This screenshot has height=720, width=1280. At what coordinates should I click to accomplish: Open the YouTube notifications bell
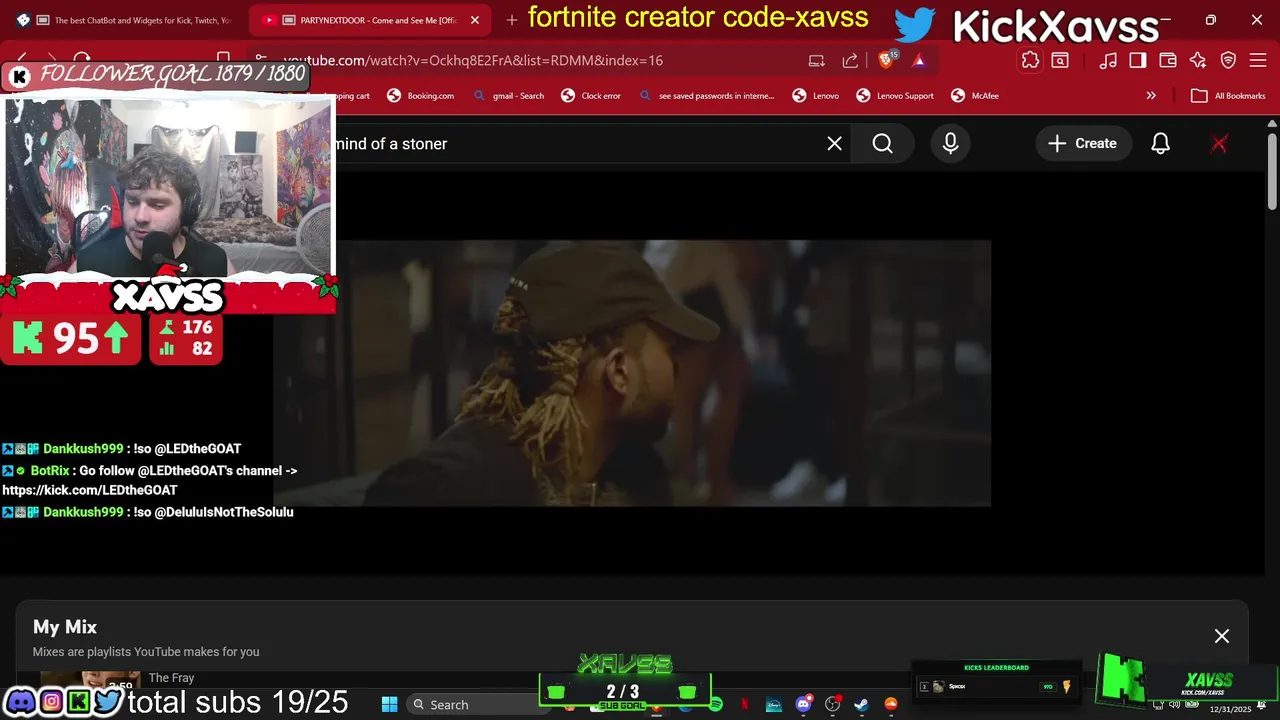pos(1160,144)
